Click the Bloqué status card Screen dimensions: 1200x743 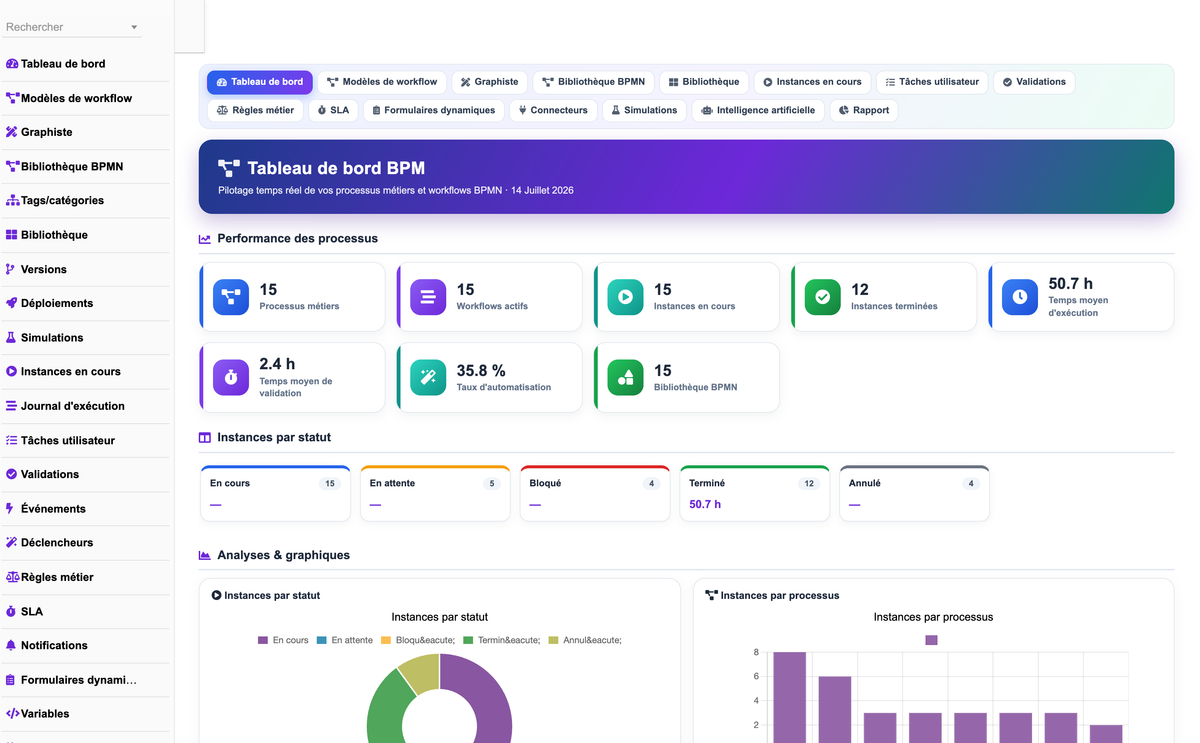pyautogui.click(x=595, y=493)
